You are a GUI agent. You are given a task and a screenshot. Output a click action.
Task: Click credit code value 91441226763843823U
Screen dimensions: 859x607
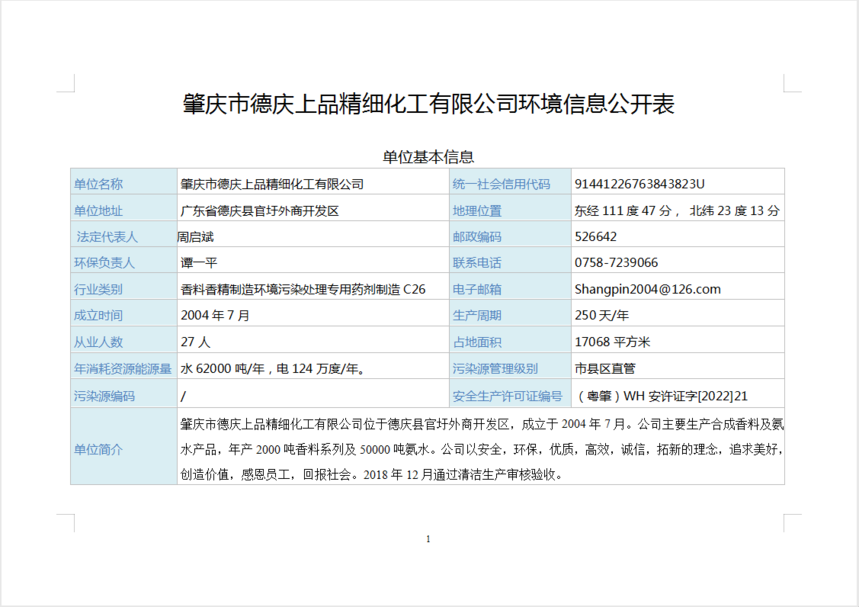(640, 184)
